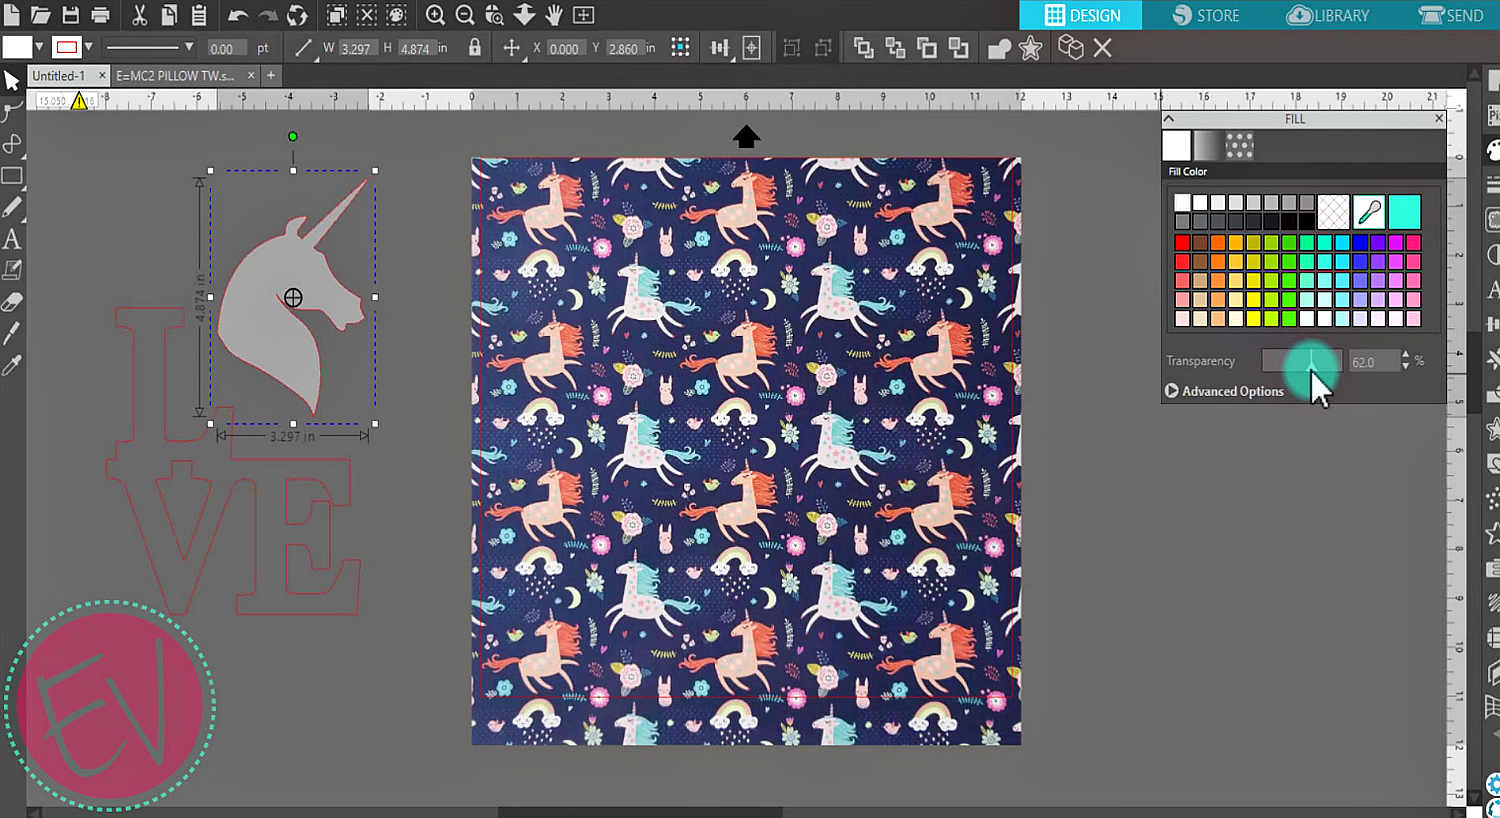Click the Undo arrow icon
The width and height of the screenshot is (1500, 818).
[237, 15]
